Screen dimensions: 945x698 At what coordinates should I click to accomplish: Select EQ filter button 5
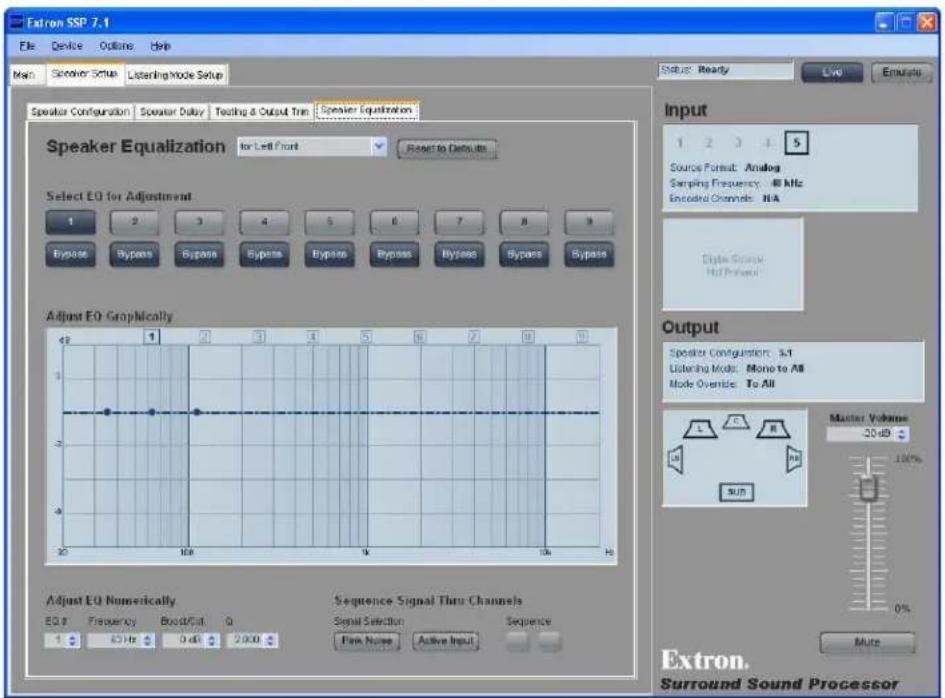329,222
